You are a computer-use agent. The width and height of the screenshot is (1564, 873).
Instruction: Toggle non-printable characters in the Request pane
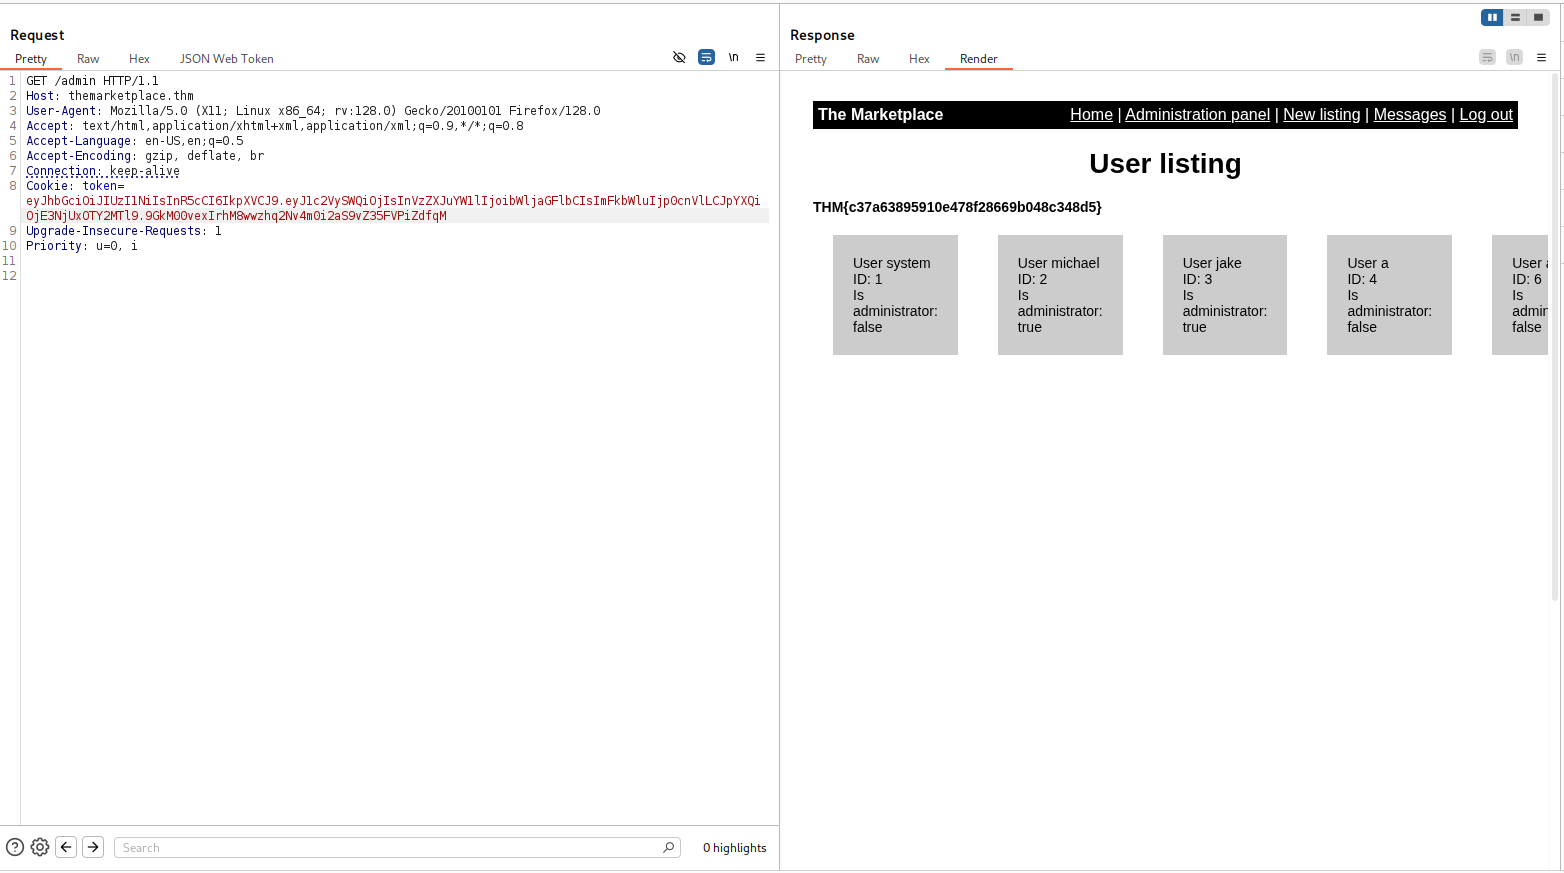click(x=733, y=58)
